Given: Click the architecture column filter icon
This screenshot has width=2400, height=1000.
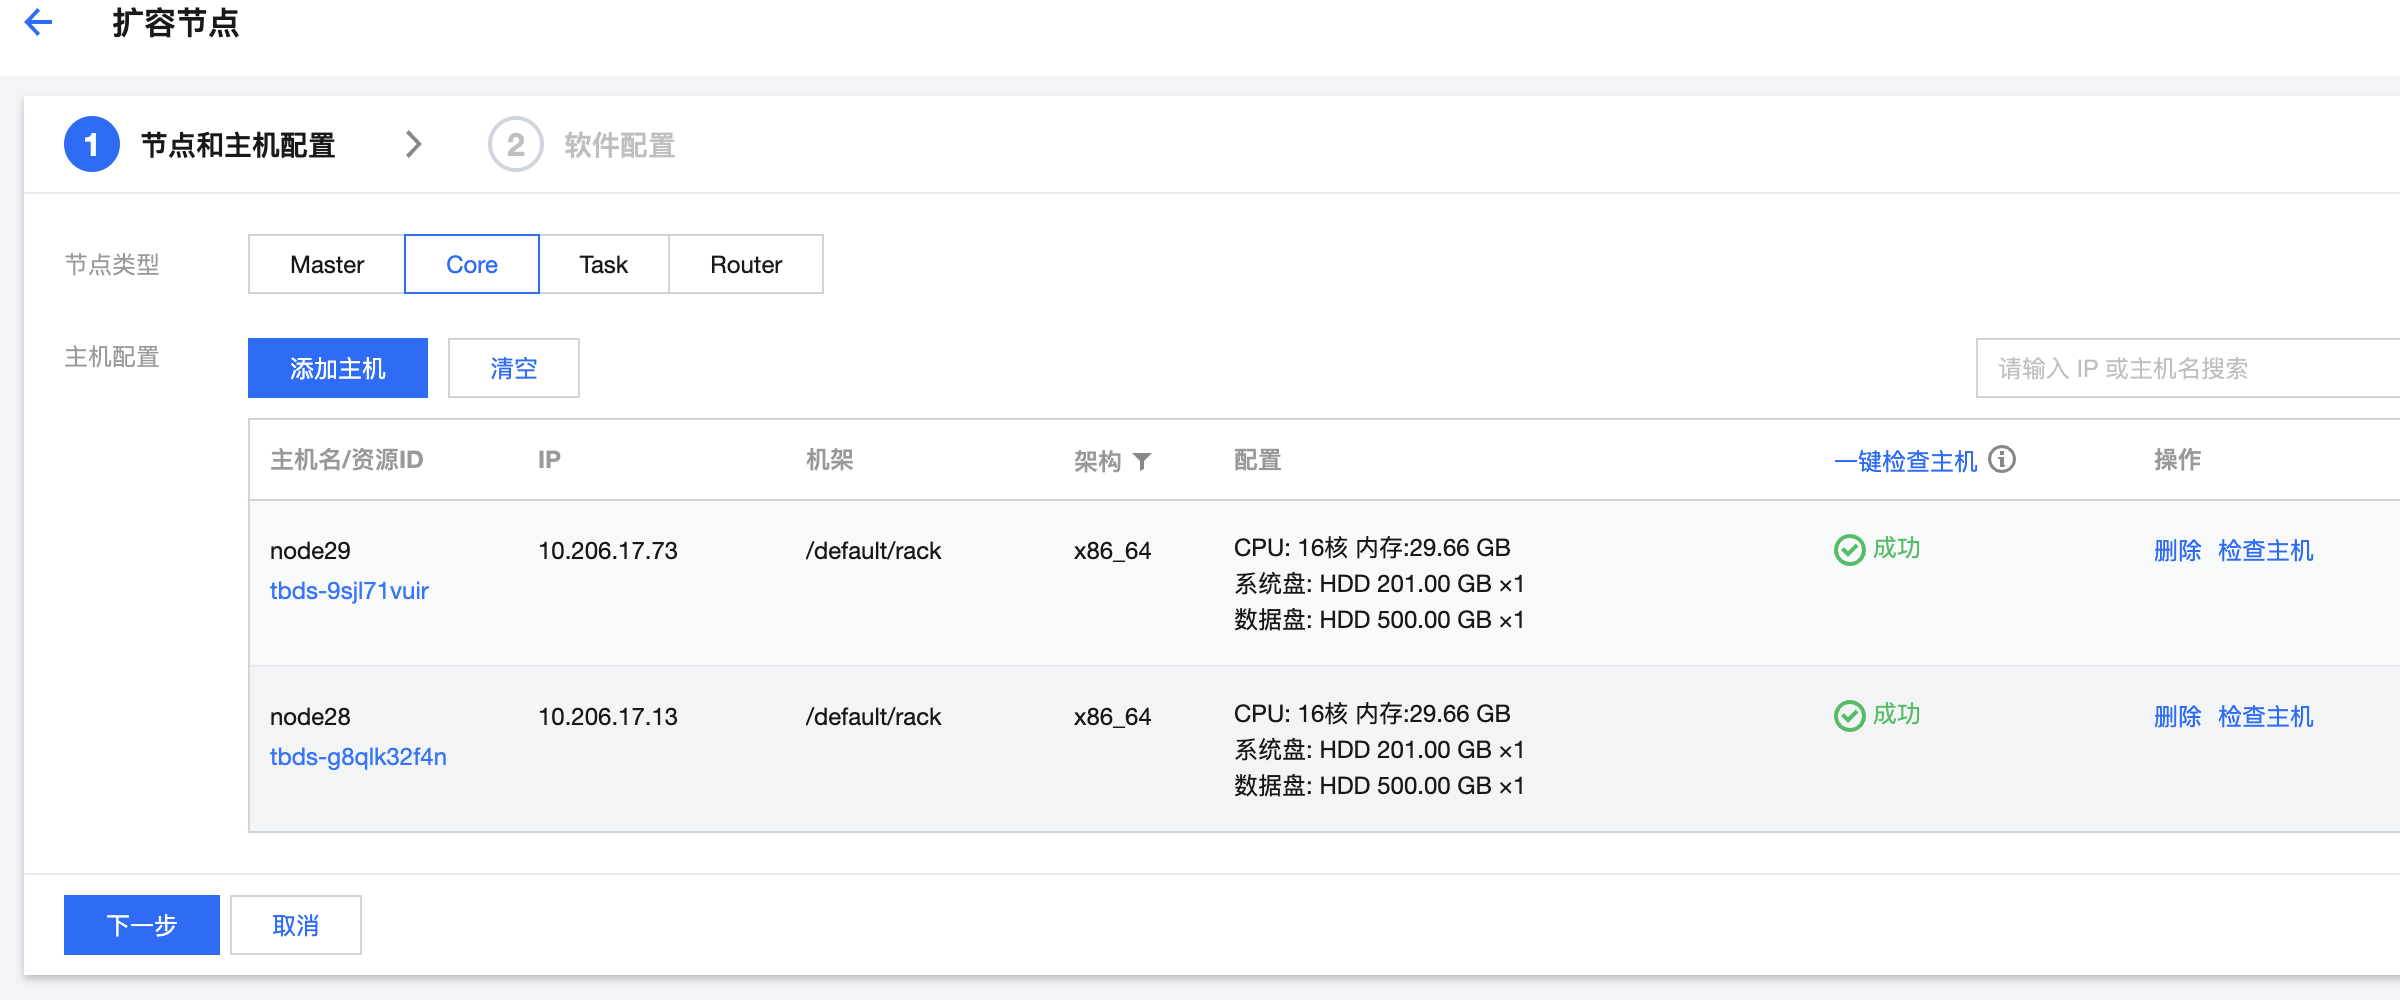Looking at the screenshot, I should tap(1142, 461).
